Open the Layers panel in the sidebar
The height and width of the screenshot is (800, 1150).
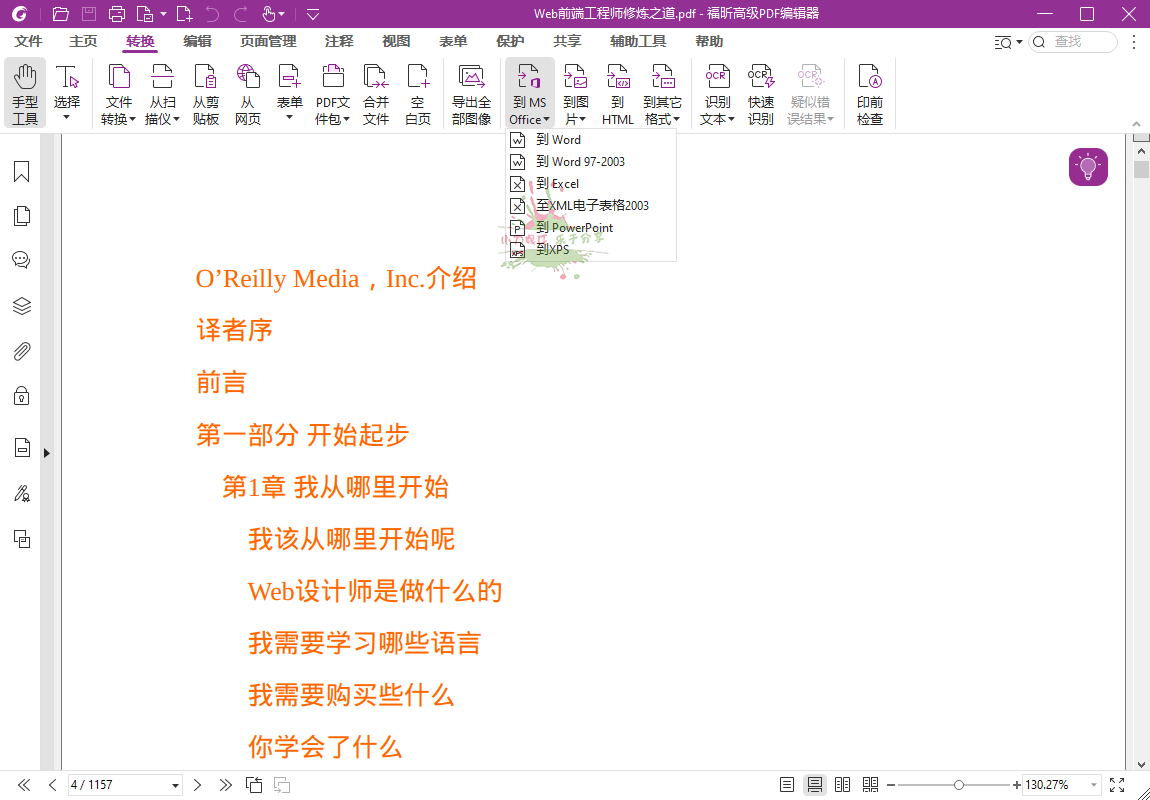tap(21, 306)
